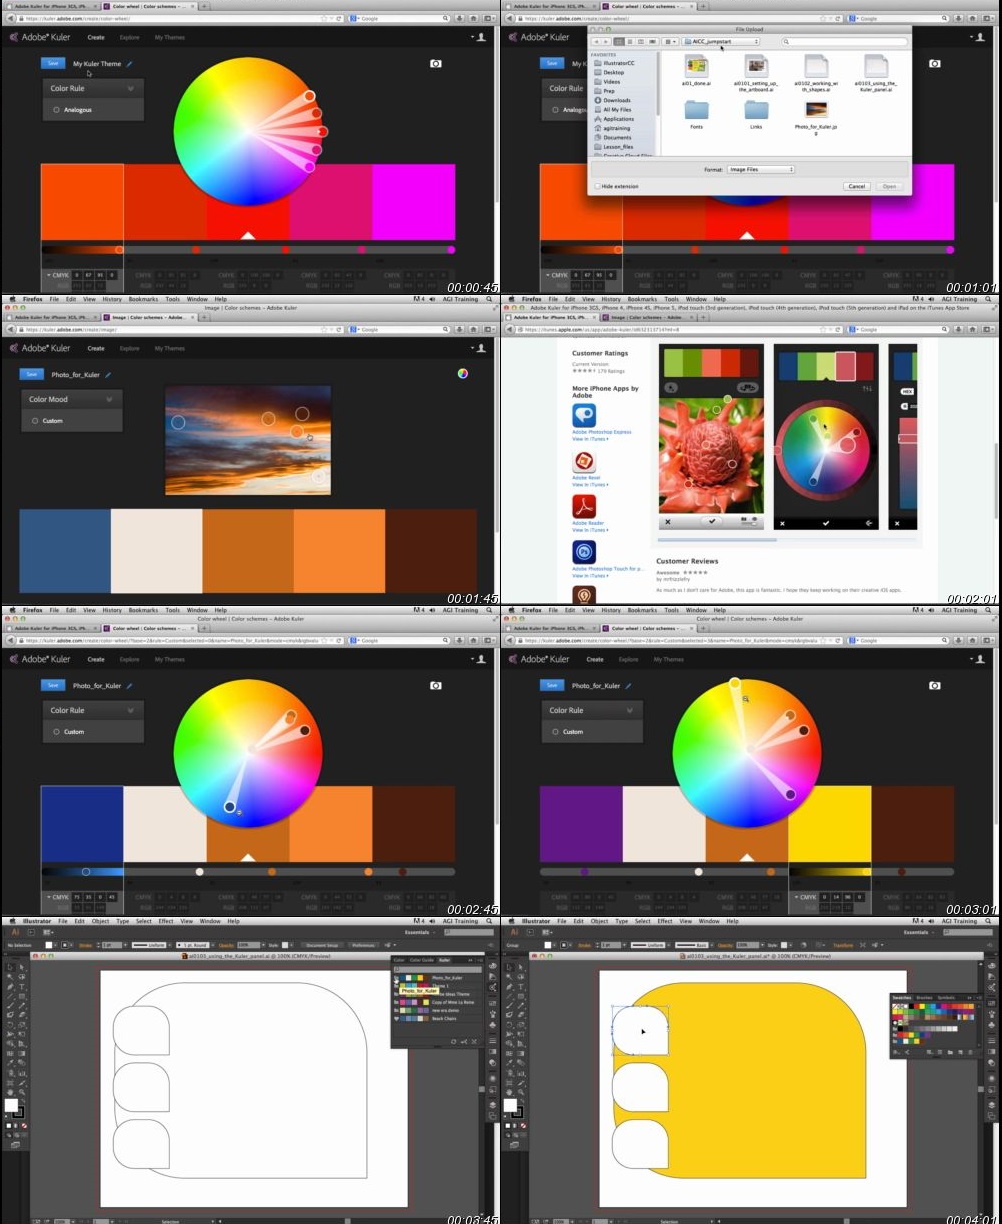The width and height of the screenshot is (1002, 1224).
Task: Click the pencil icon beside Photo_for_Kuler in 00:01:45 frame
Action: (108, 375)
